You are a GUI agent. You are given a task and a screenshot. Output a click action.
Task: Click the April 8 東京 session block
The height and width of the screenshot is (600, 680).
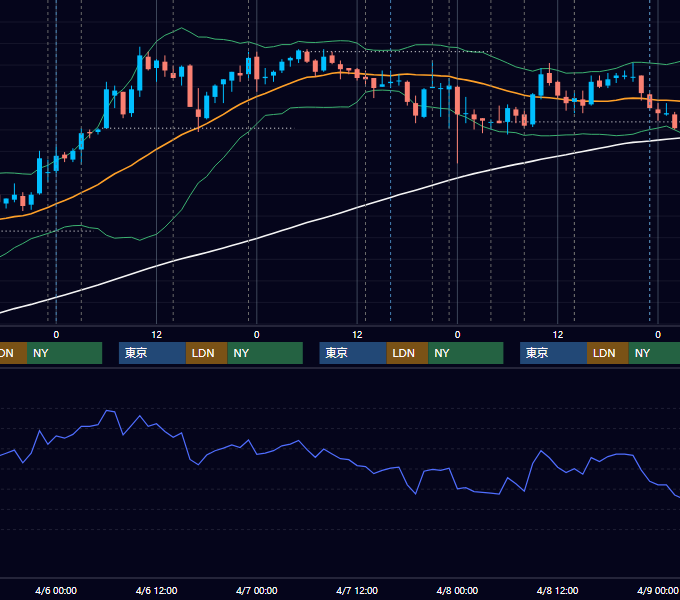click(x=553, y=353)
